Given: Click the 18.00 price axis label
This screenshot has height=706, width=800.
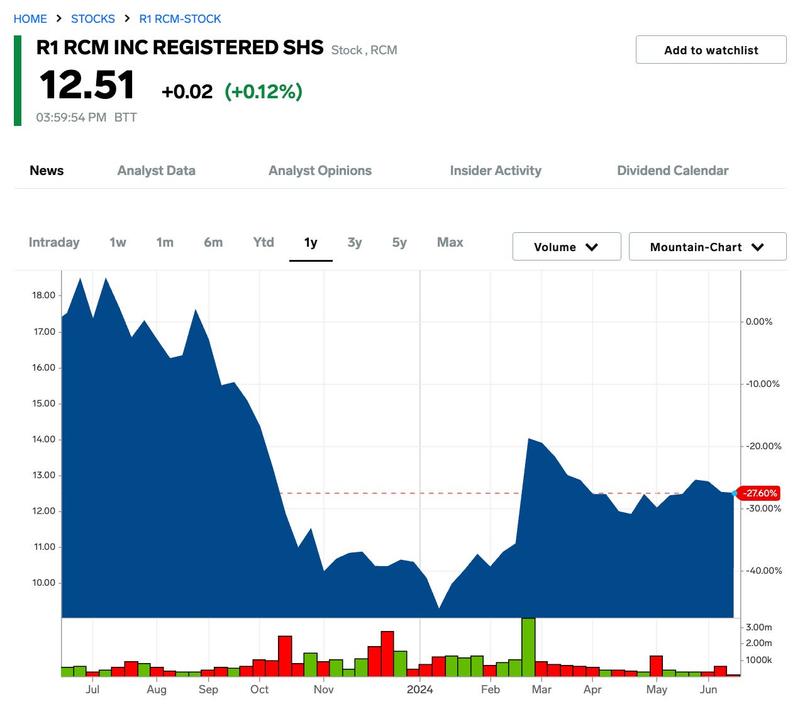Looking at the screenshot, I should coord(44,295).
